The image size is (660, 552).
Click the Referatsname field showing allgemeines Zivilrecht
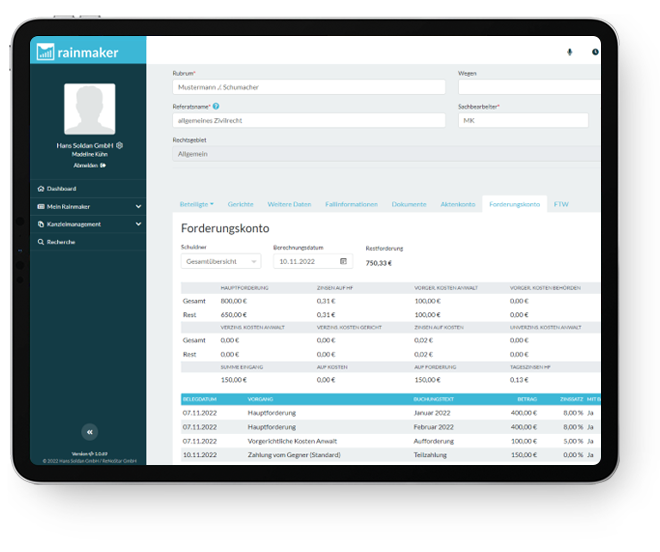309,120
